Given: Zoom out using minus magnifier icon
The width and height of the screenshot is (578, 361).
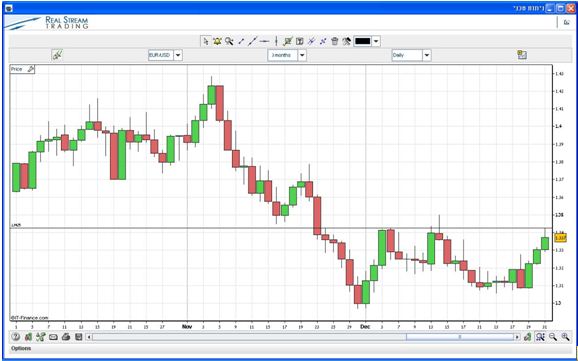Looking at the screenshot, I should click(553, 337).
